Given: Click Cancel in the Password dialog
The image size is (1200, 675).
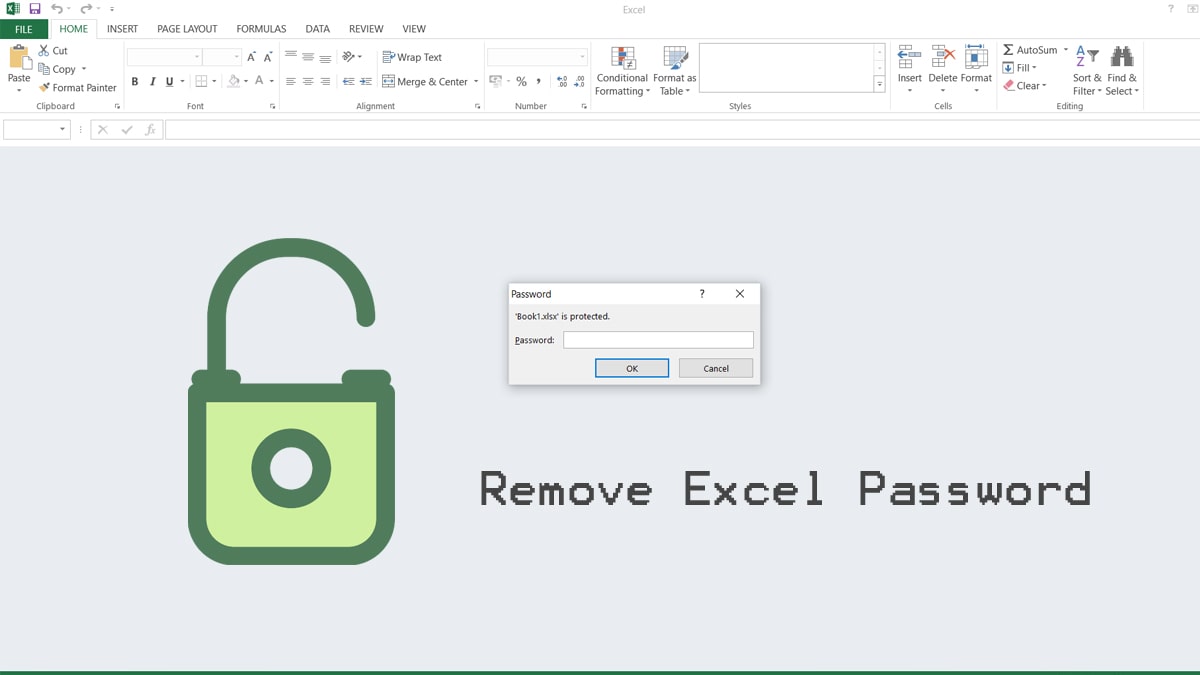Looking at the screenshot, I should [x=716, y=368].
